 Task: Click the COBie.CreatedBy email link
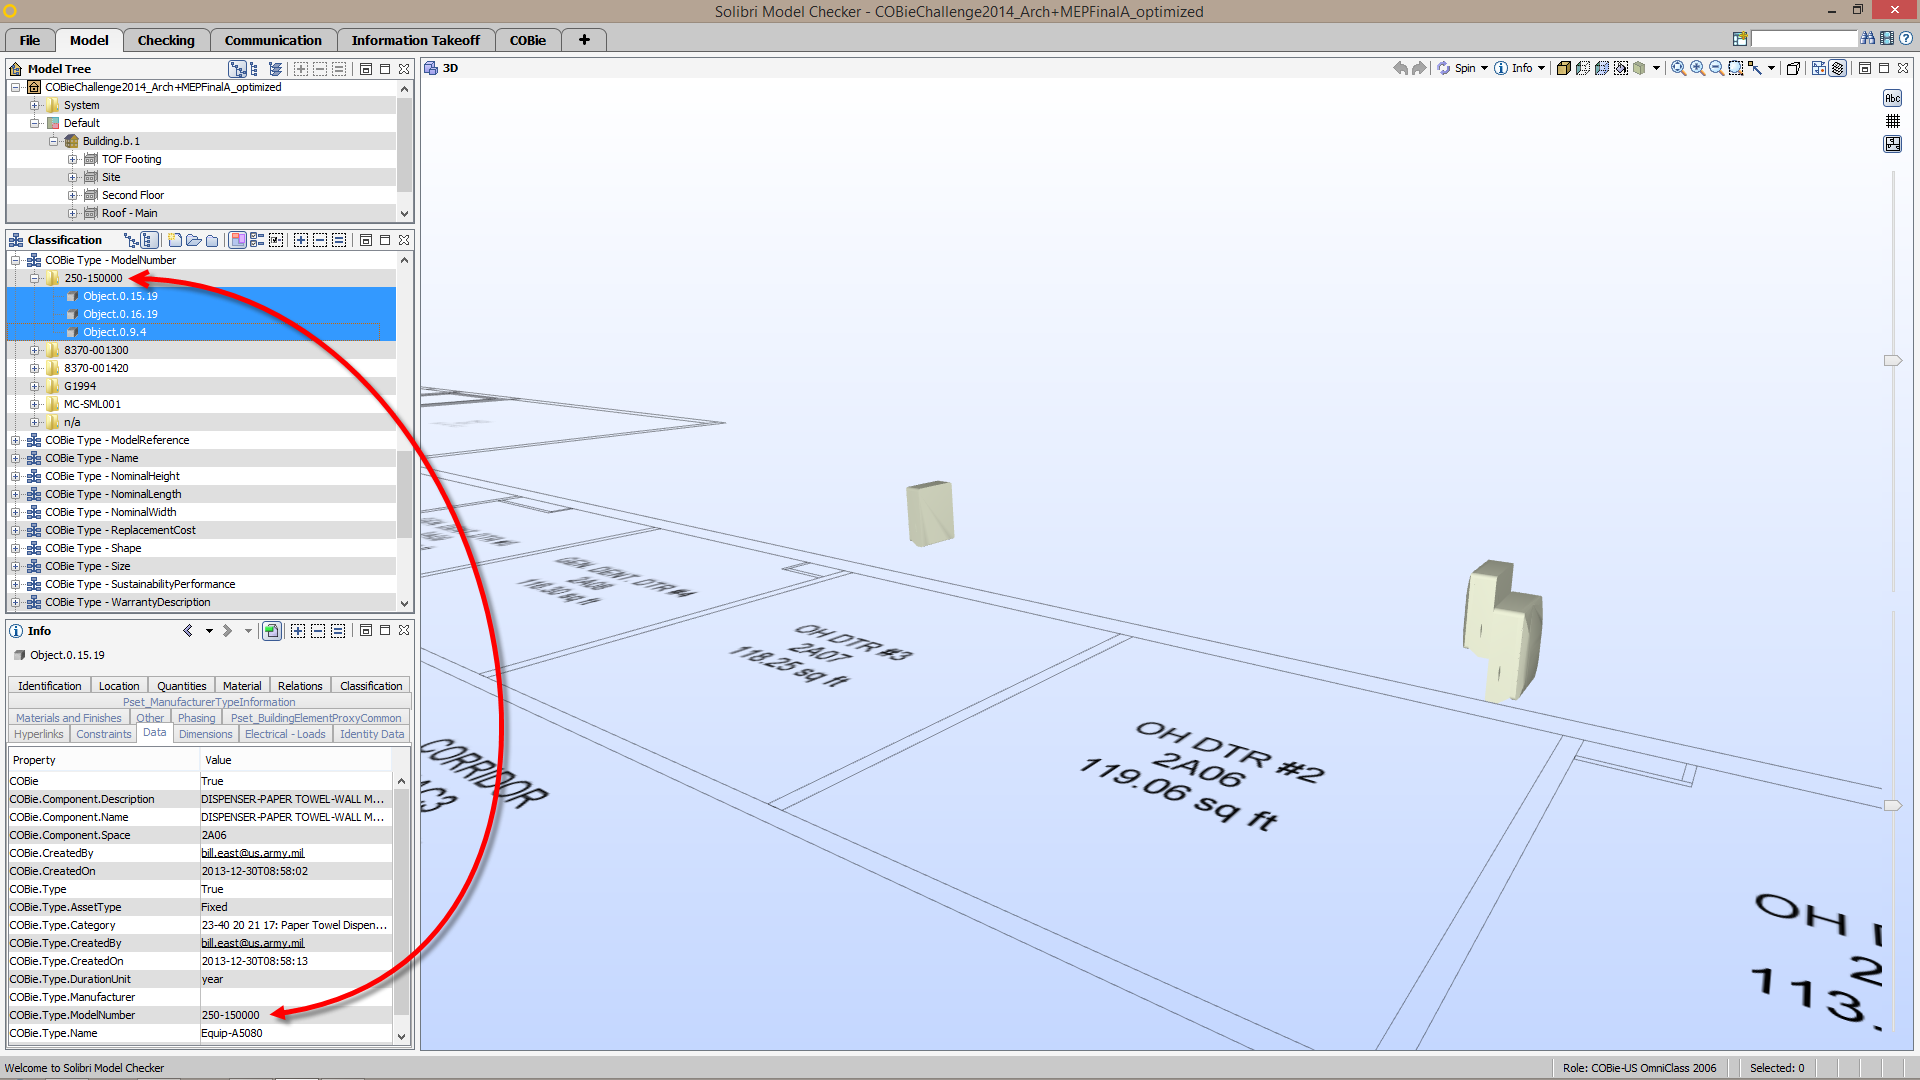tap(252, 853)
